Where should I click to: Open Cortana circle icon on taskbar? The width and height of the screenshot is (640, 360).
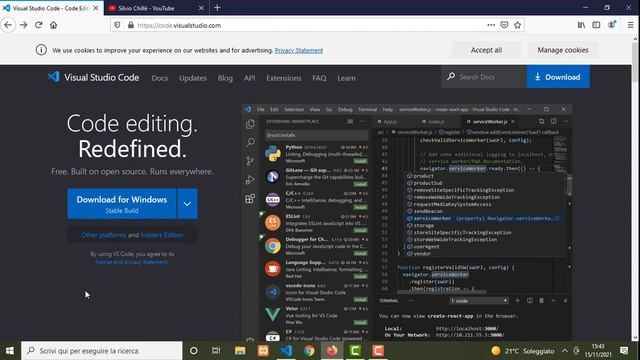coord(194,351)
